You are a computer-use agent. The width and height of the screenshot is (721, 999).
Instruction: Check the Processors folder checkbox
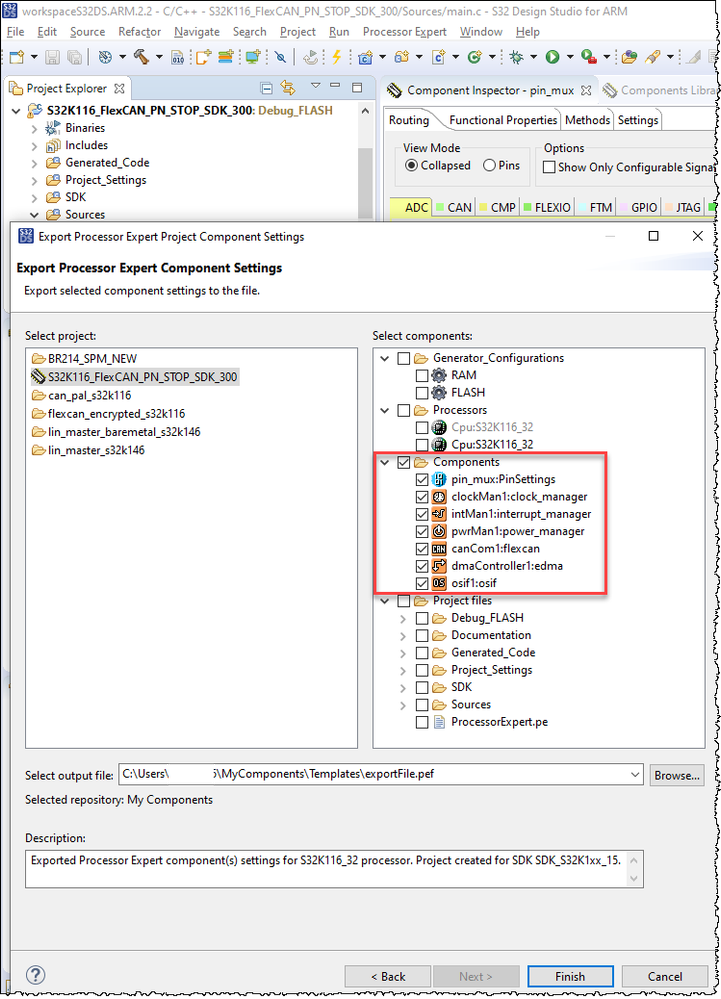pyautogui.click(x=403, y=410)
